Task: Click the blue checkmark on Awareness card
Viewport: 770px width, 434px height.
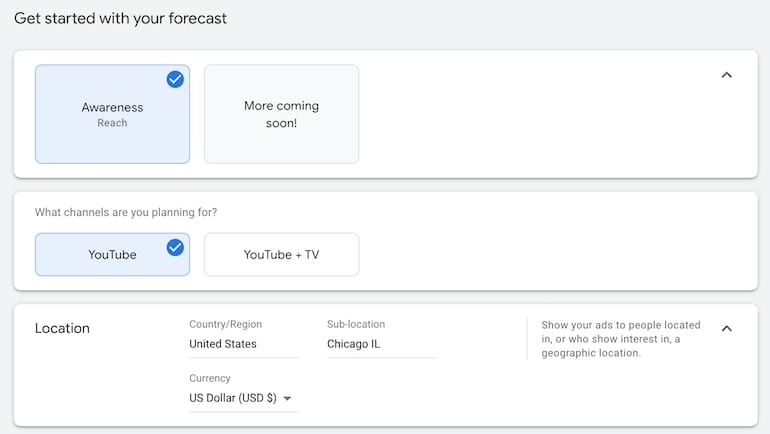Action: click(175, 79)
